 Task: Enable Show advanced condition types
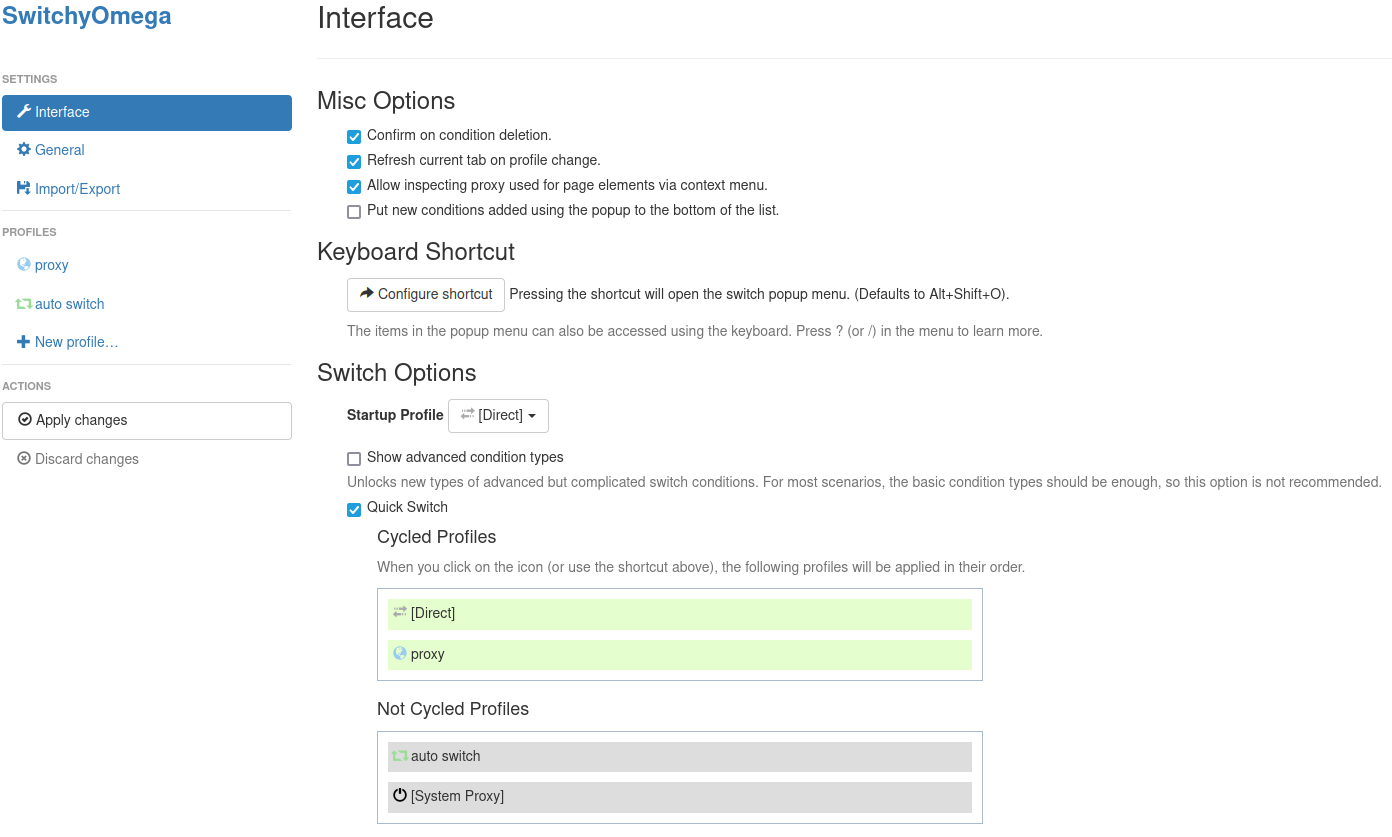click(x=354, y=458)
